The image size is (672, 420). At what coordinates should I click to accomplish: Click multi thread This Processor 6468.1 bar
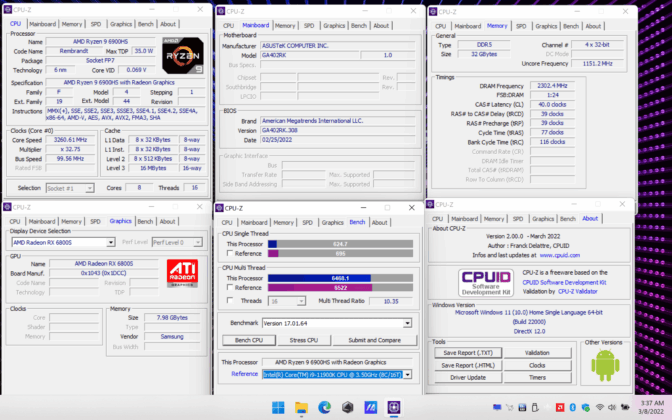click(340, 278)
